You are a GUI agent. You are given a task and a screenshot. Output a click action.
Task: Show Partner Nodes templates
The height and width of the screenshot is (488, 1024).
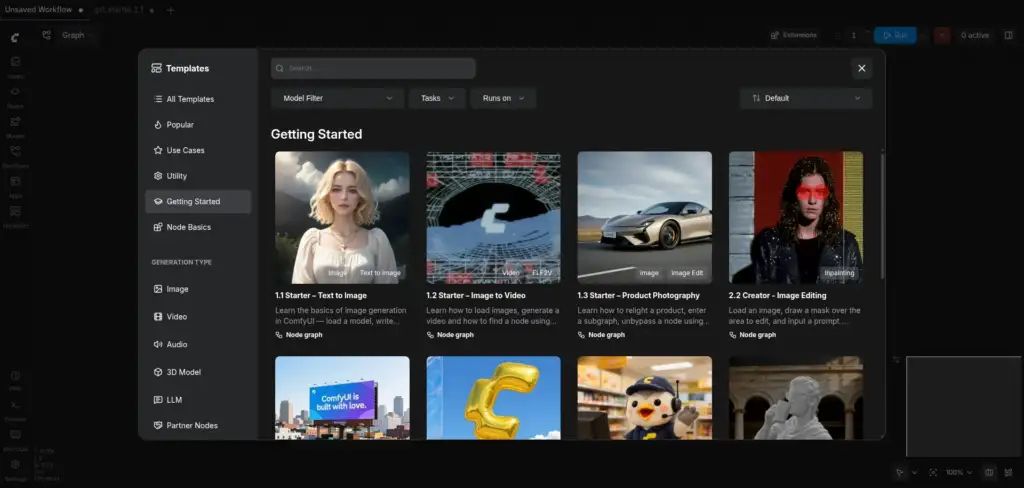click(198, 425)
